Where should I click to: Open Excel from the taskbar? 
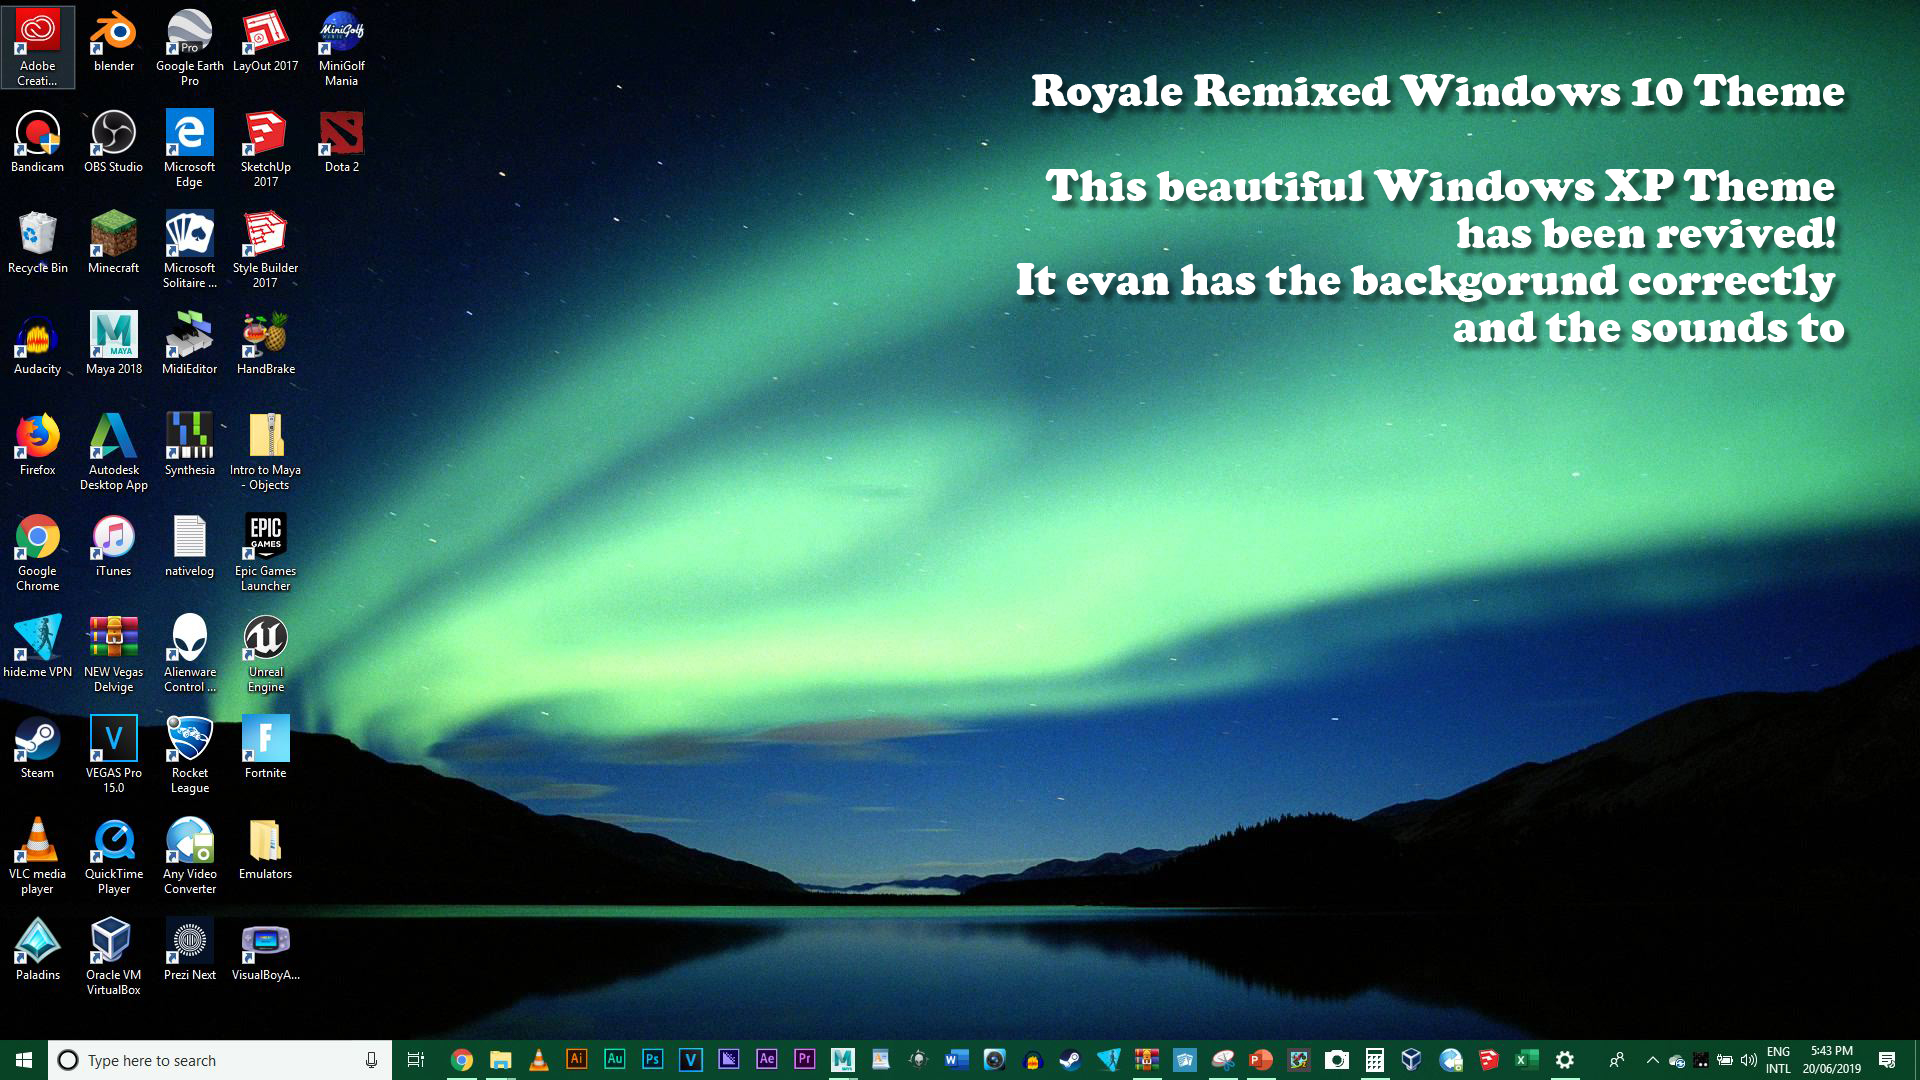pos(1524,1059)
